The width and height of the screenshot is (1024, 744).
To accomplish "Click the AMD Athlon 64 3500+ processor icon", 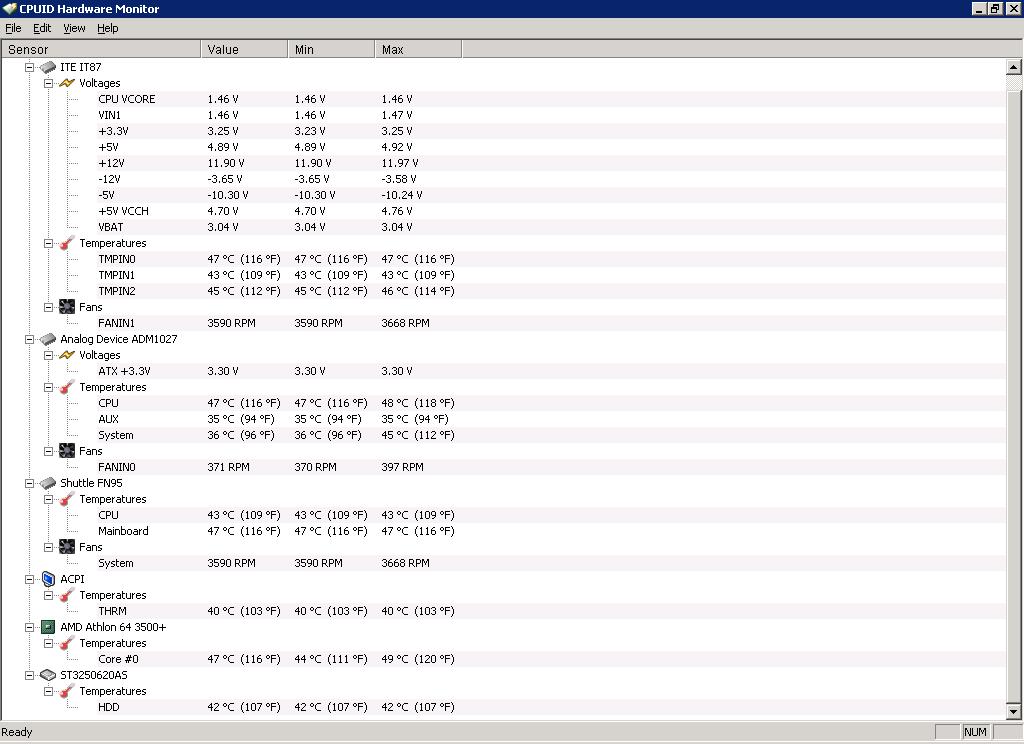I will 48,627.
